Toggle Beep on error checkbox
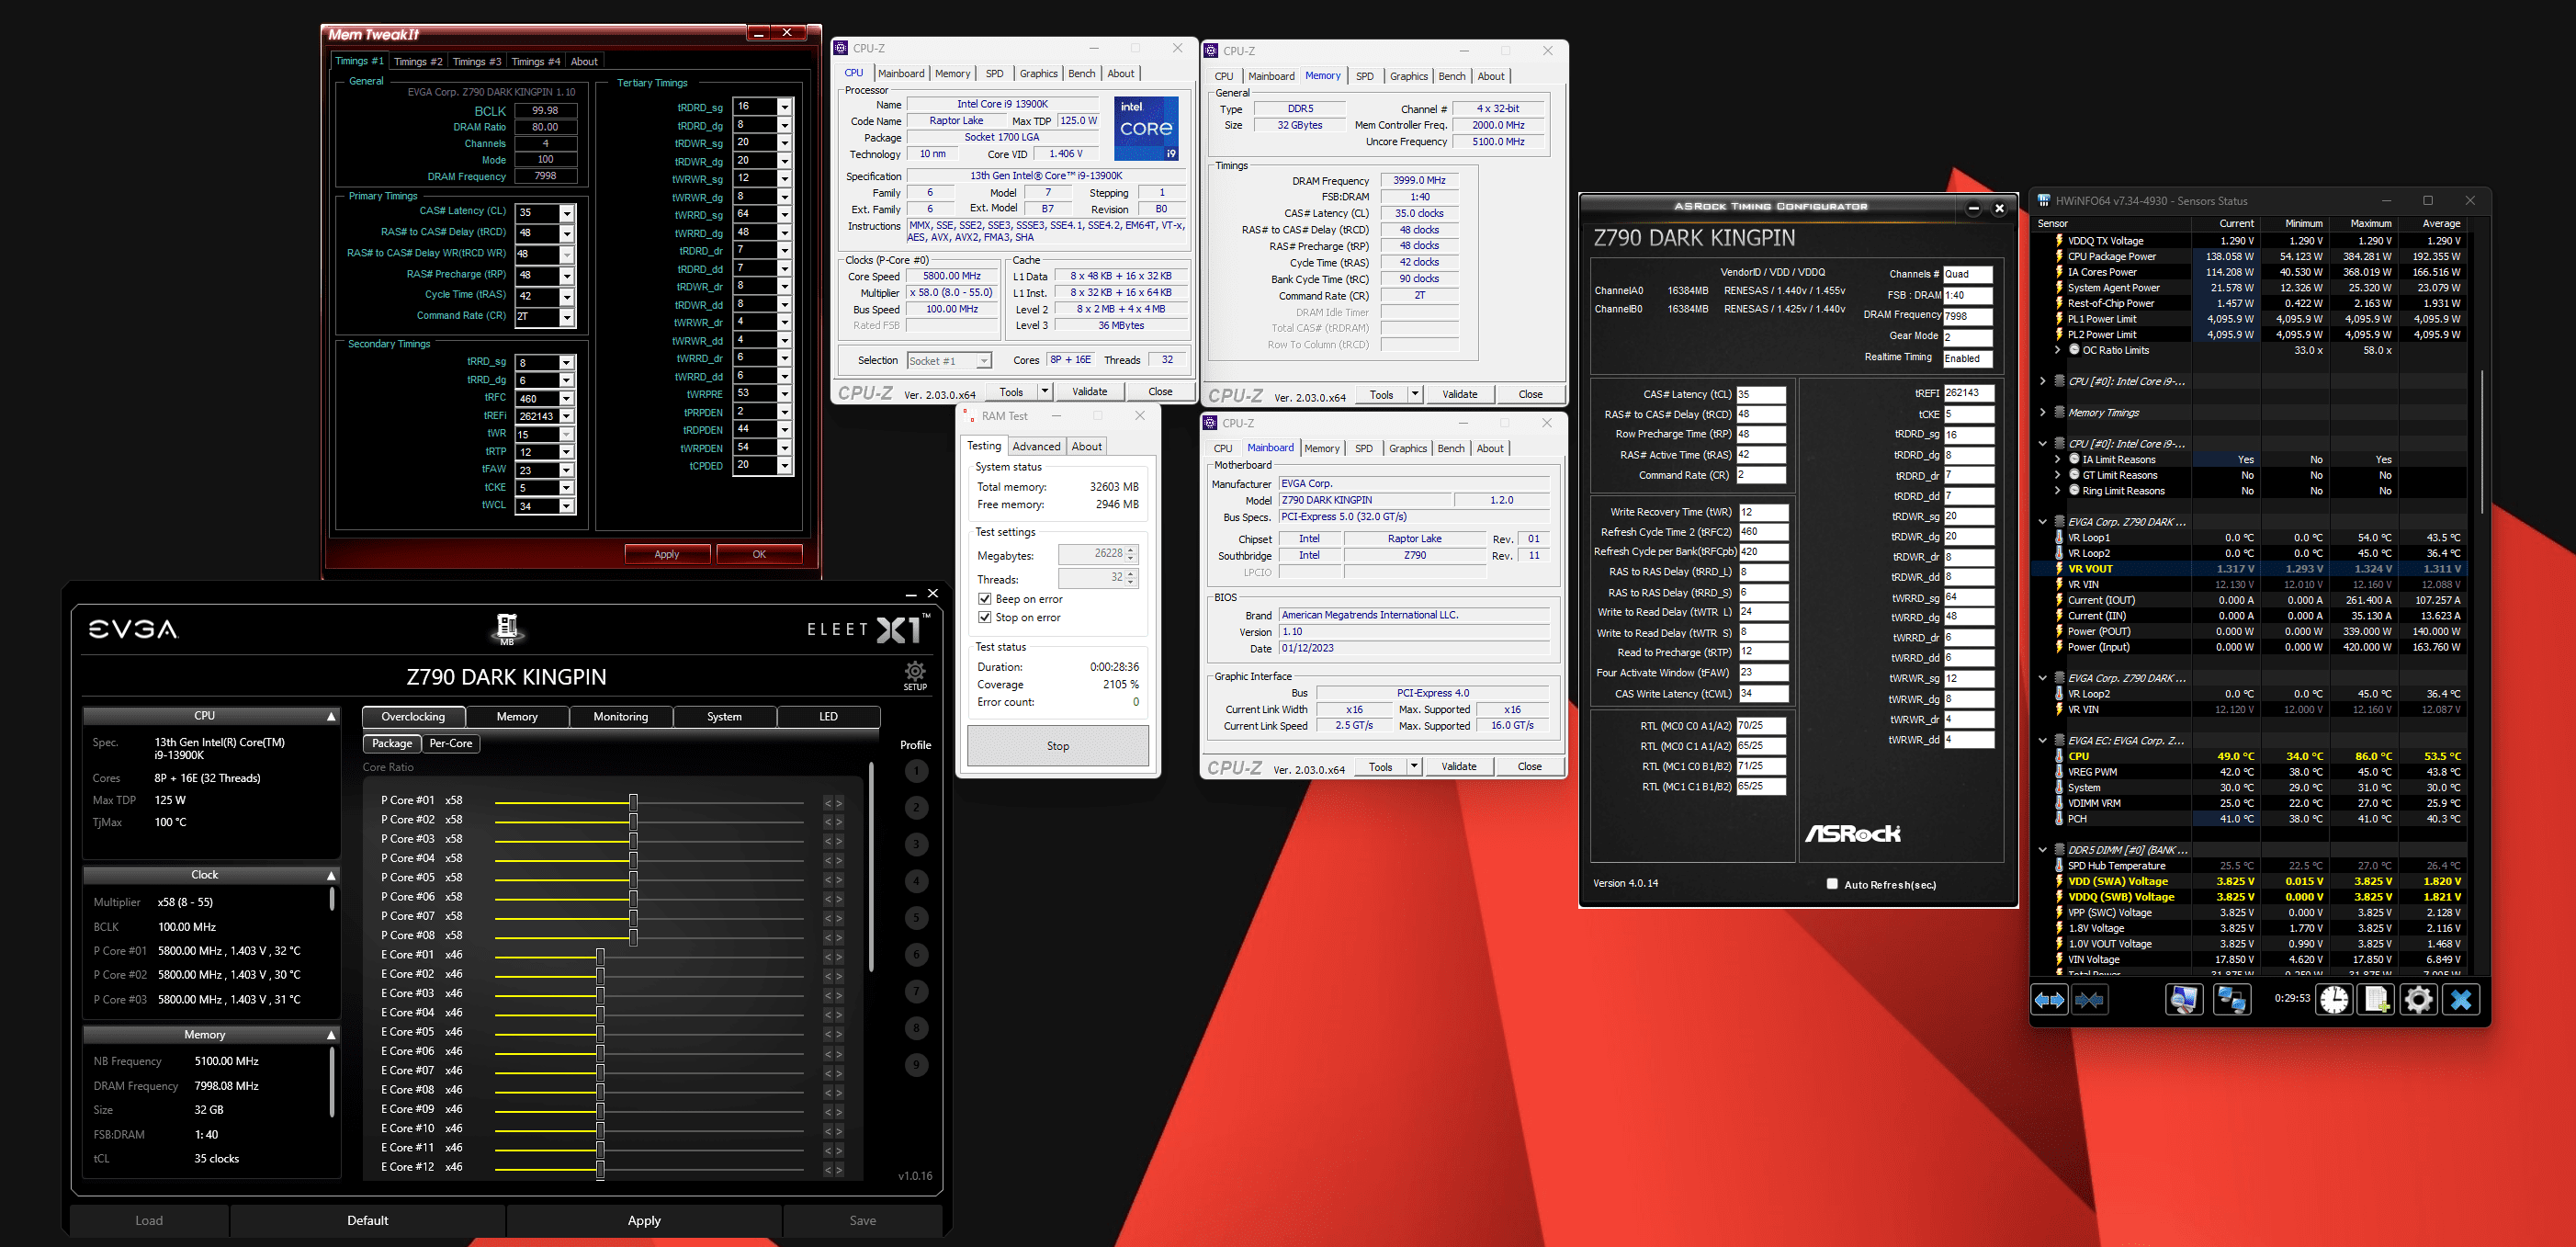The height and width of the screenshot is (1247, 2576). 985,599
